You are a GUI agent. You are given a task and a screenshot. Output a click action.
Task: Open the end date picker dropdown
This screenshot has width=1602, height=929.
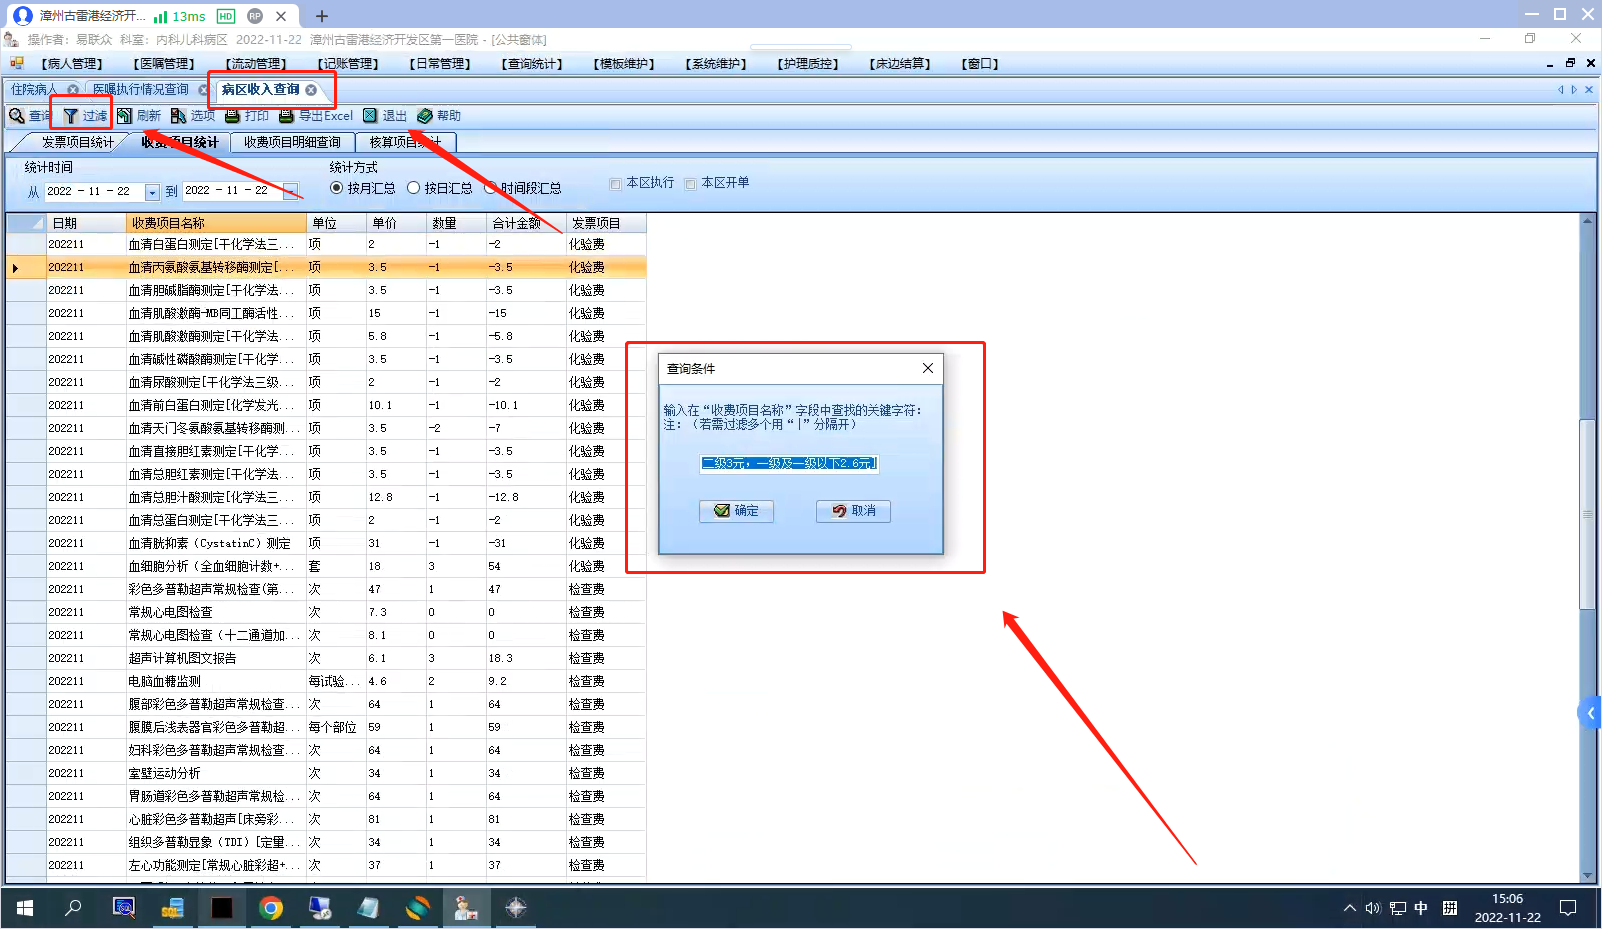point(290,191)
